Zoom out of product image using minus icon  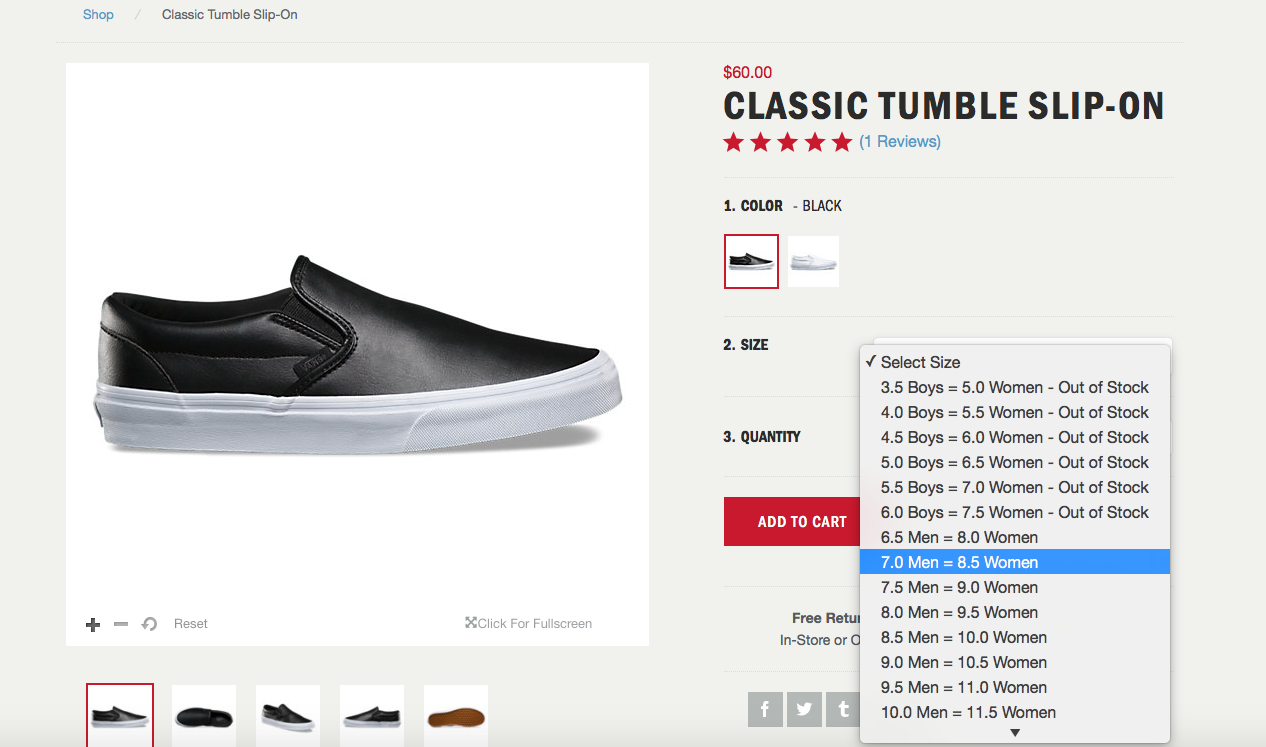click(x=120, y=623)
